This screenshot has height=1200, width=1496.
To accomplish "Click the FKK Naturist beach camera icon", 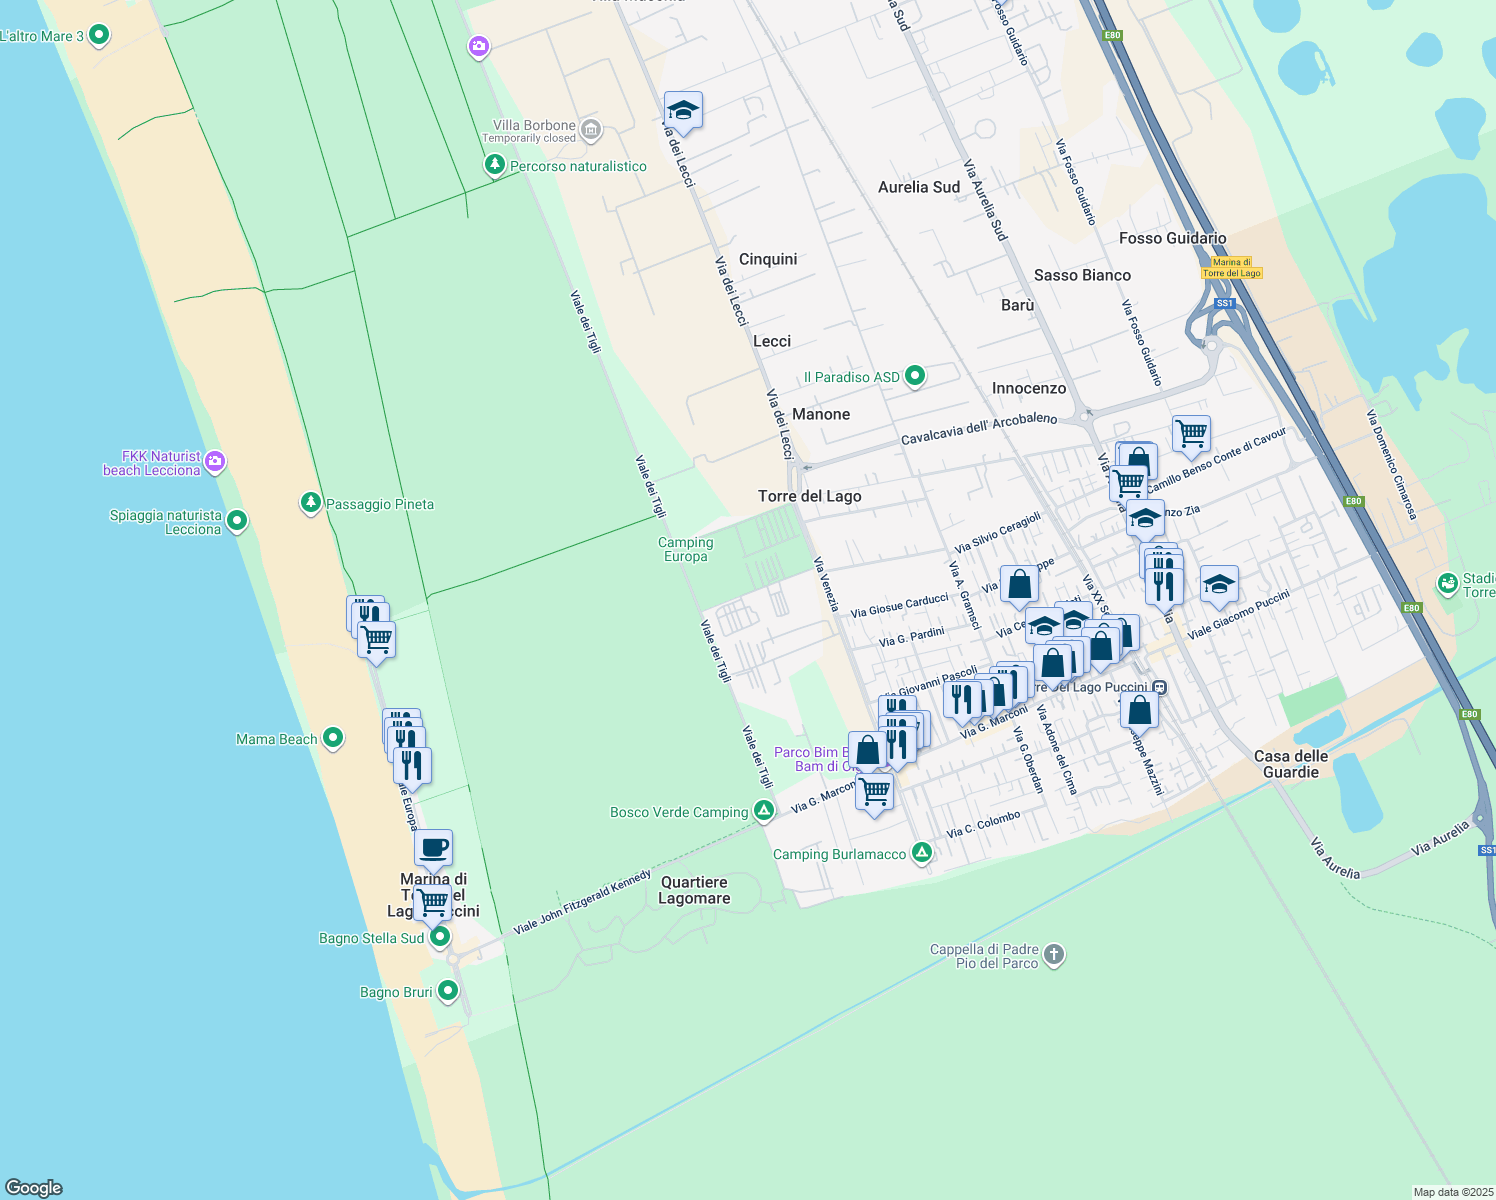I will click(215, 462).
